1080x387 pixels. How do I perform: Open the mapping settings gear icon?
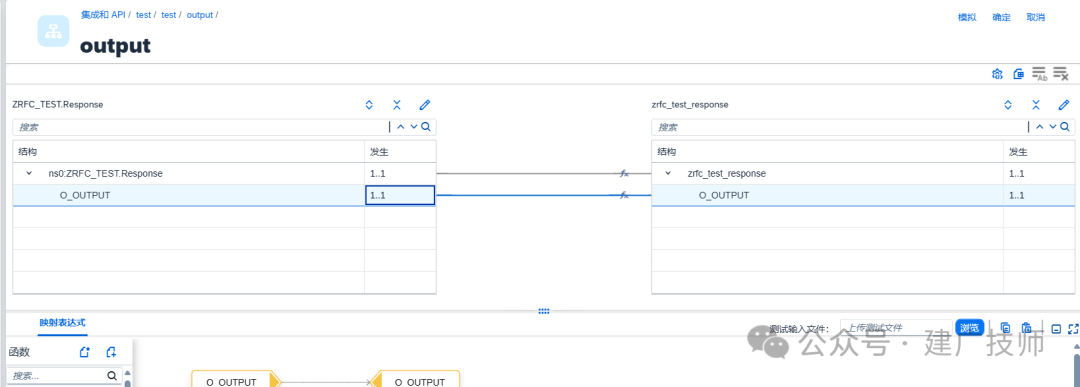pos(997,74)
